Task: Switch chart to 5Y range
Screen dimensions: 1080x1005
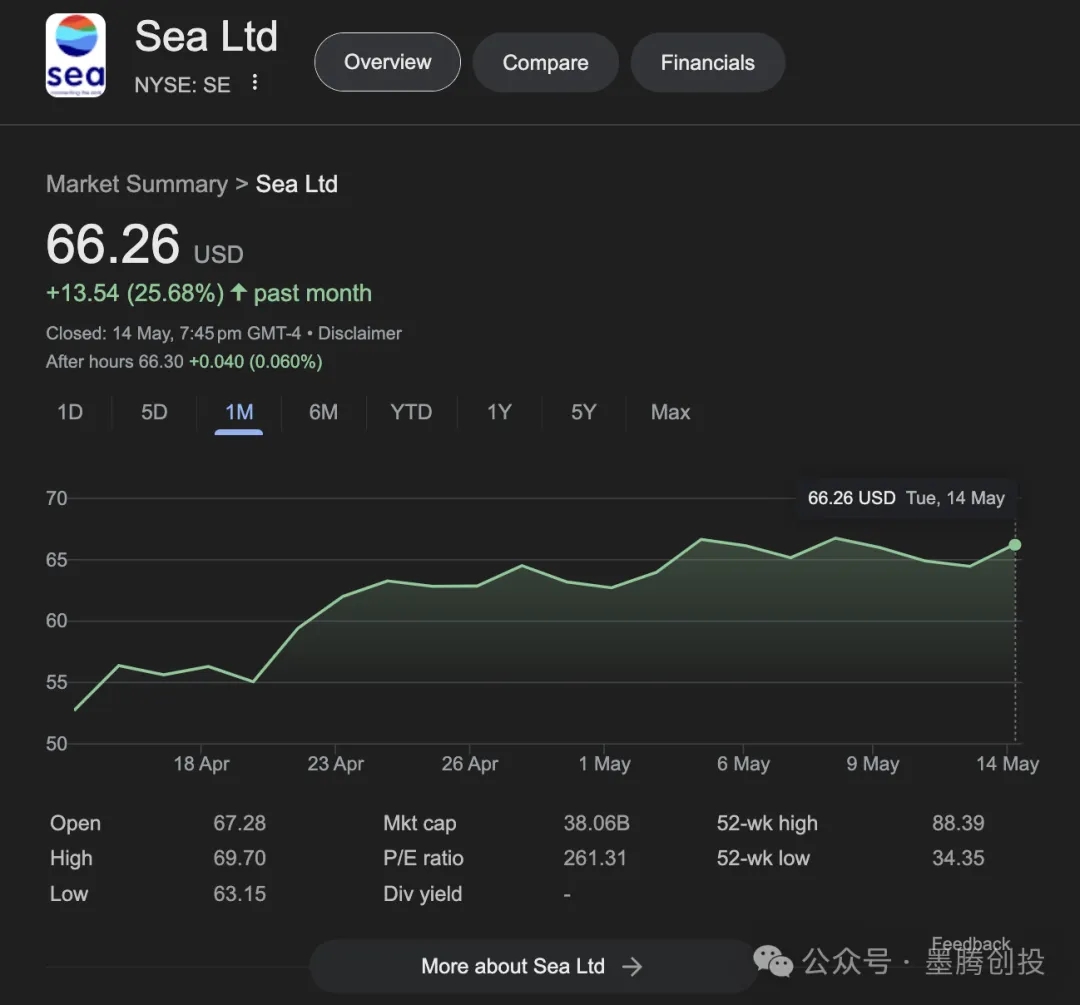Action: 583,412
